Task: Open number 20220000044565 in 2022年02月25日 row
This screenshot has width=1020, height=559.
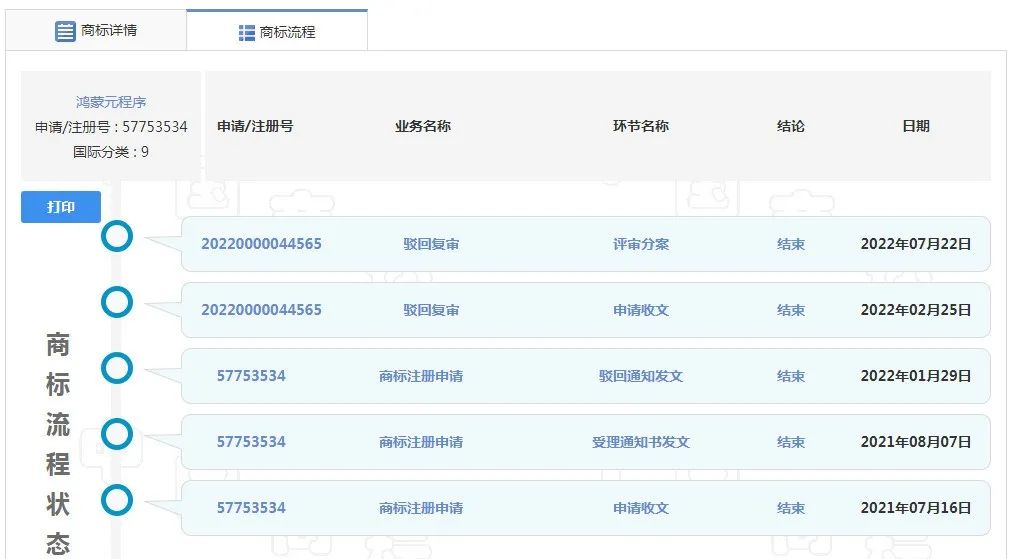Action: tap(261, 310)
